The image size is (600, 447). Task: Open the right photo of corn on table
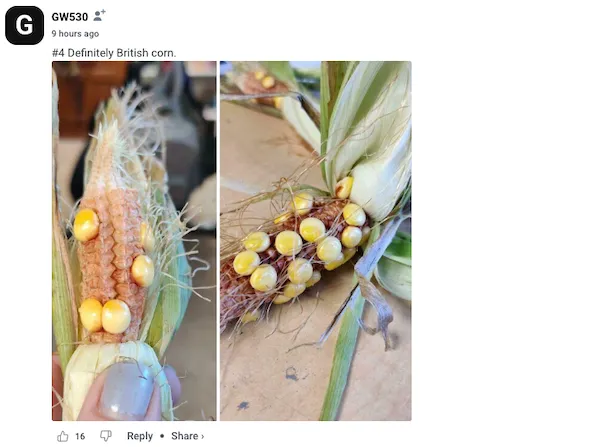point(315,240)
